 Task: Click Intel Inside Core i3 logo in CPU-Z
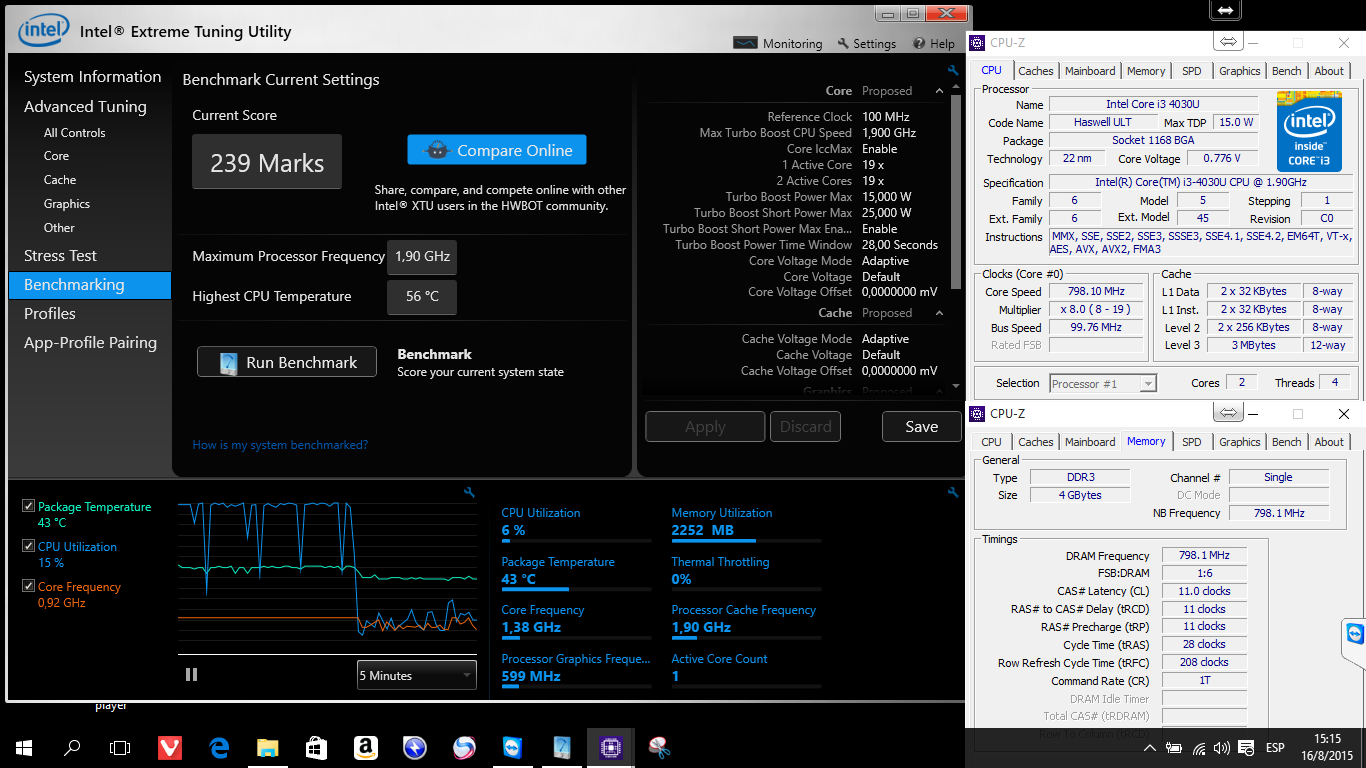coord(1308,131)
